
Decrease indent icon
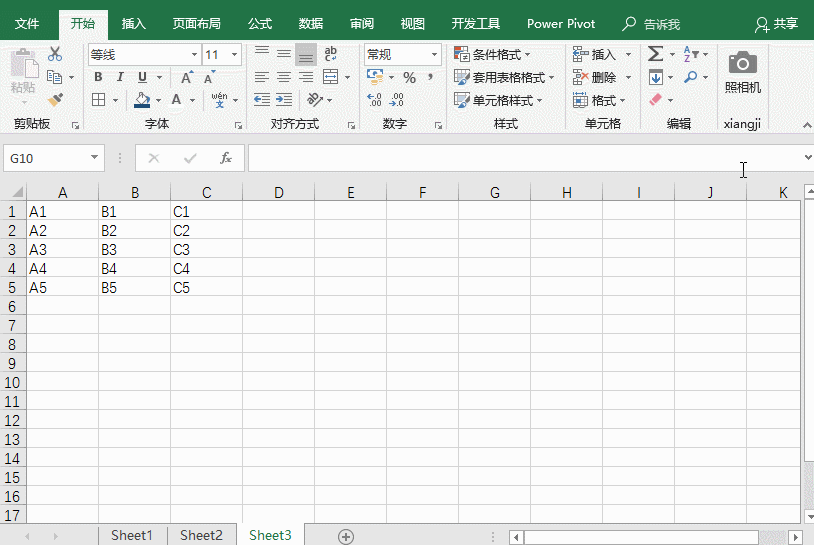coord(262,100)
